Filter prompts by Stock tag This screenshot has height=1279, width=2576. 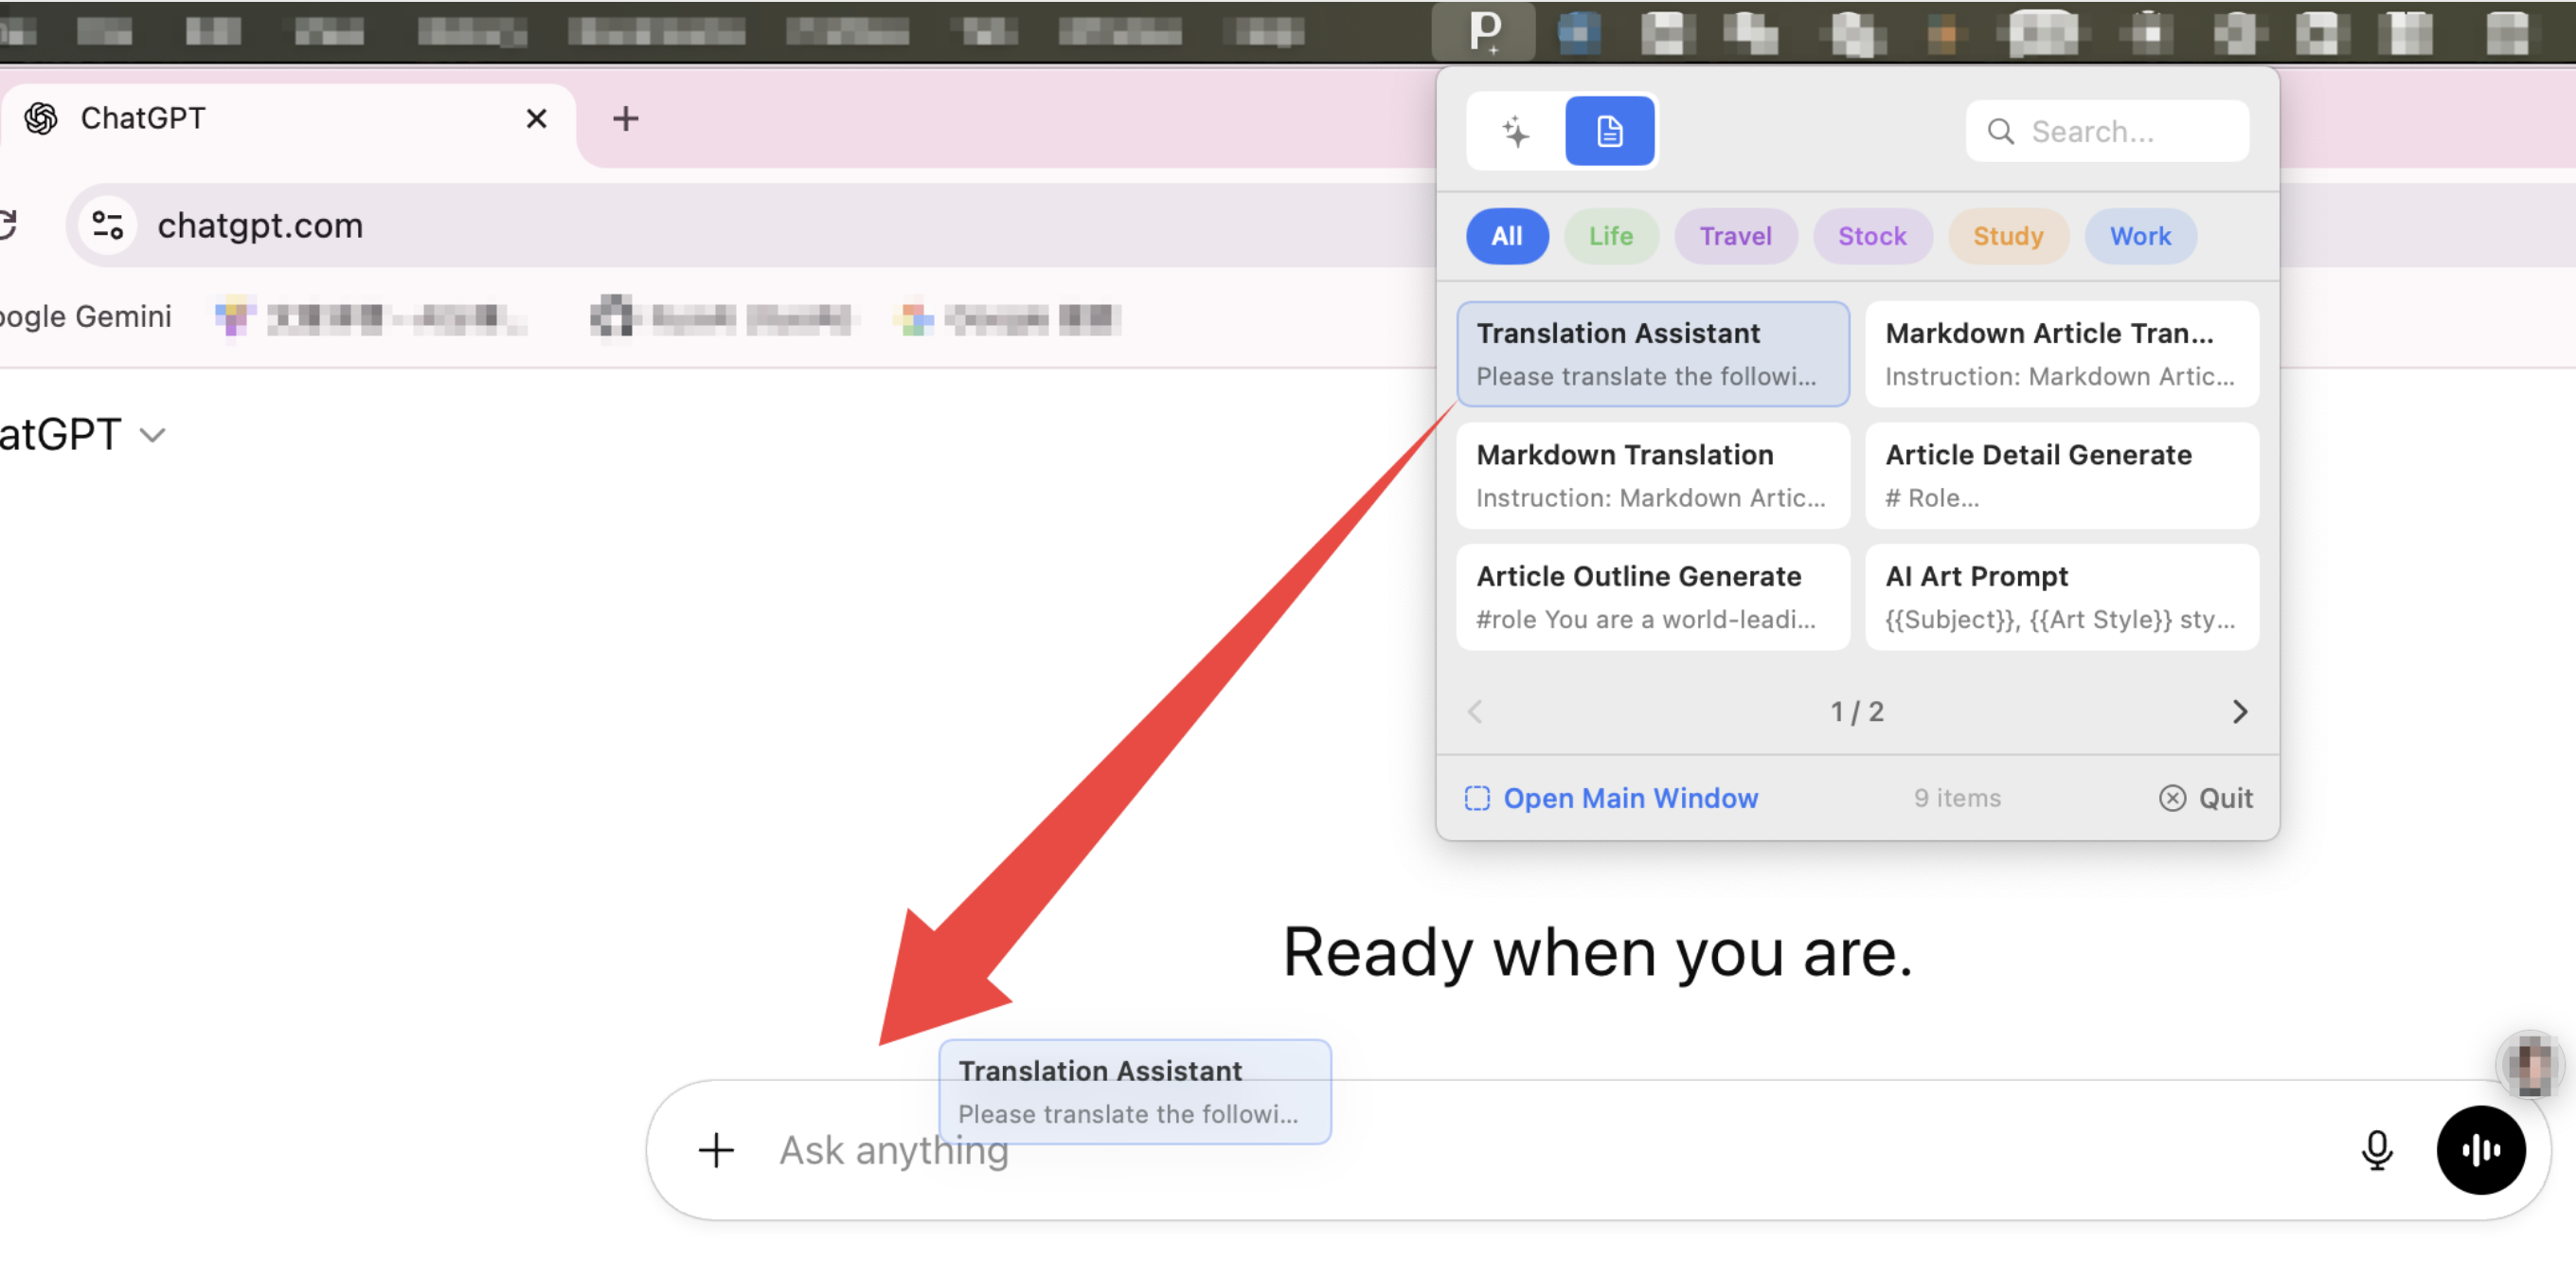coord(1871,236)
